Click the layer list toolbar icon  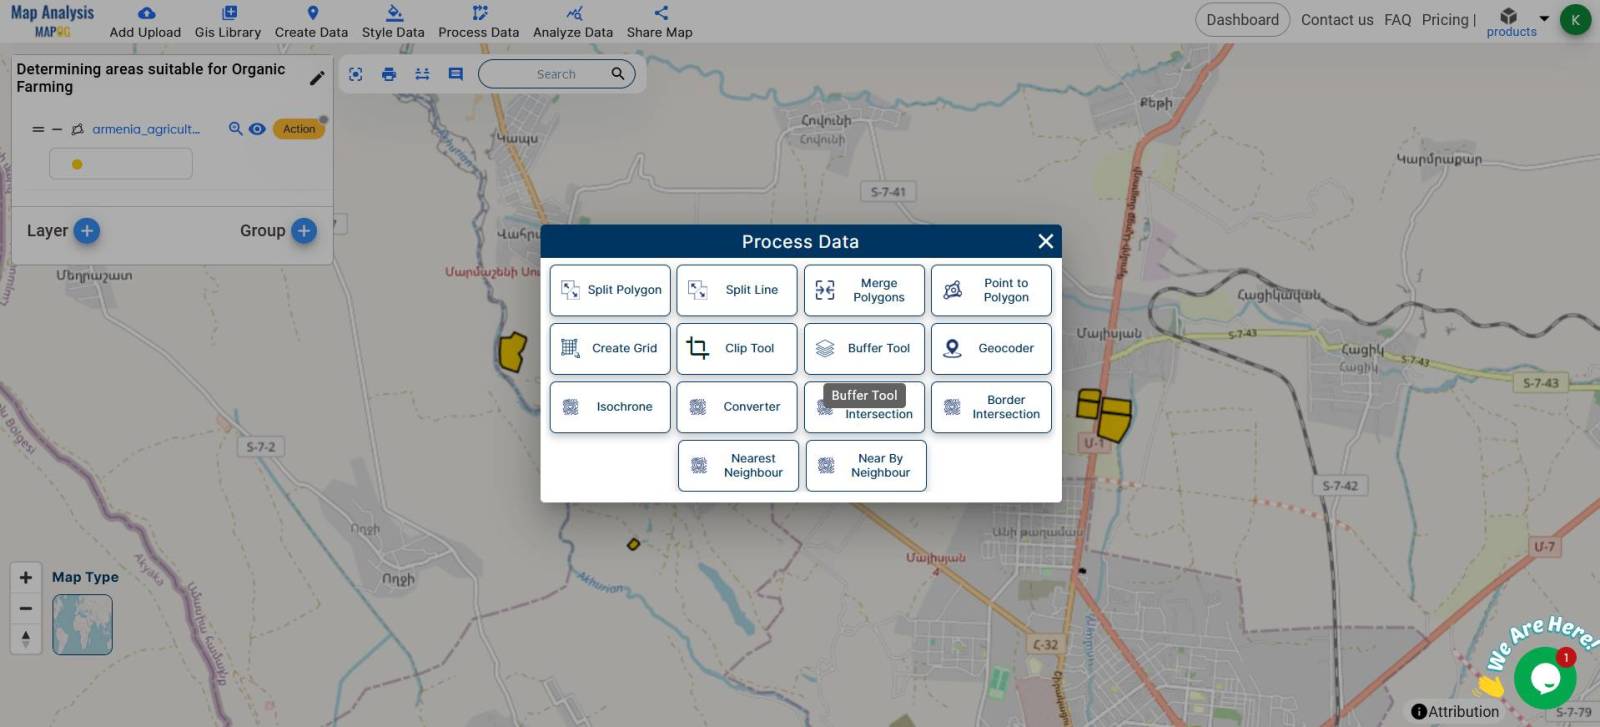pyautogui.click(x=422, y=74)
